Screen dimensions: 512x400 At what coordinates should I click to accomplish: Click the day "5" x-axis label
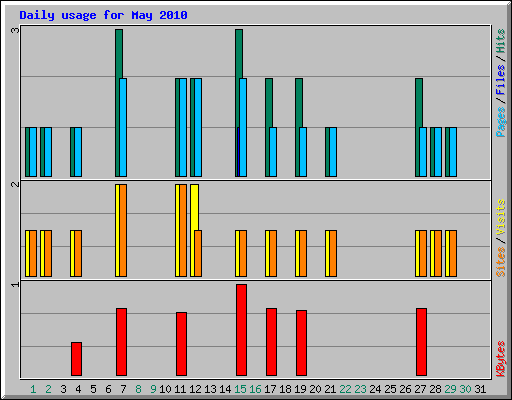[x=93, y=389]
